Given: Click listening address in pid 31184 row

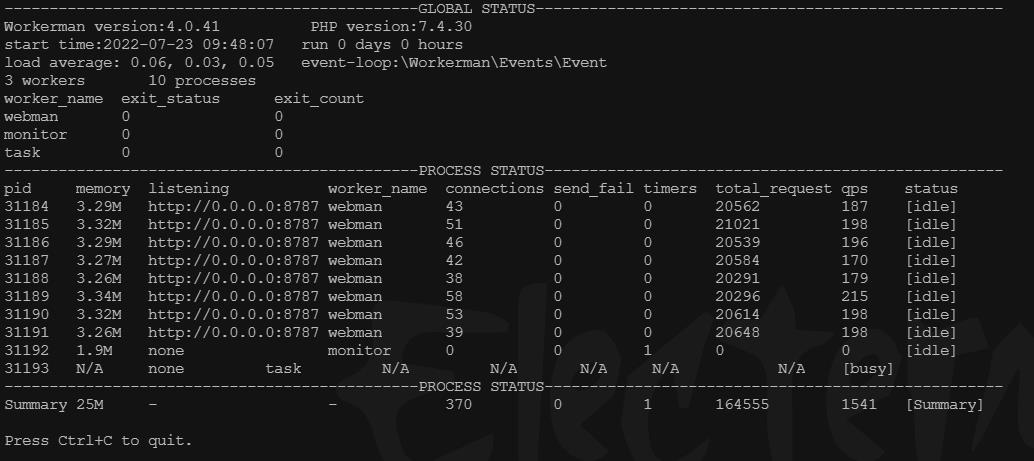Looking at the screenshot, I should point(233,206).
